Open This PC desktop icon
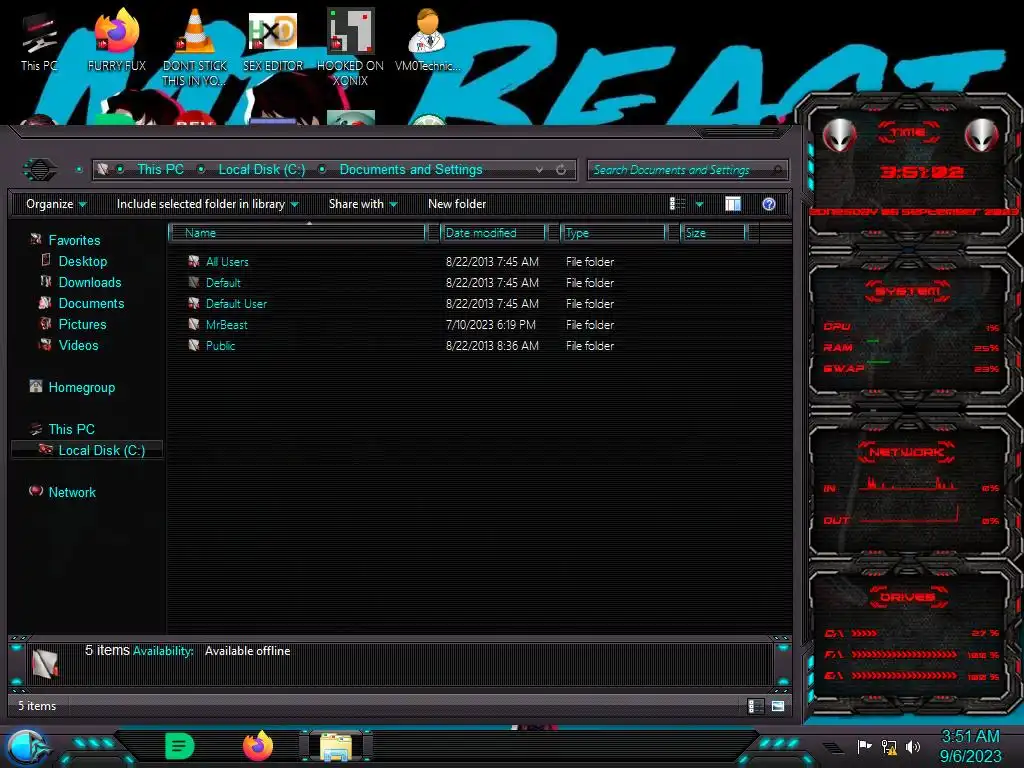The height and width of the screenshot is (768, 1024). pyautogui.click(x=39, y=40)
